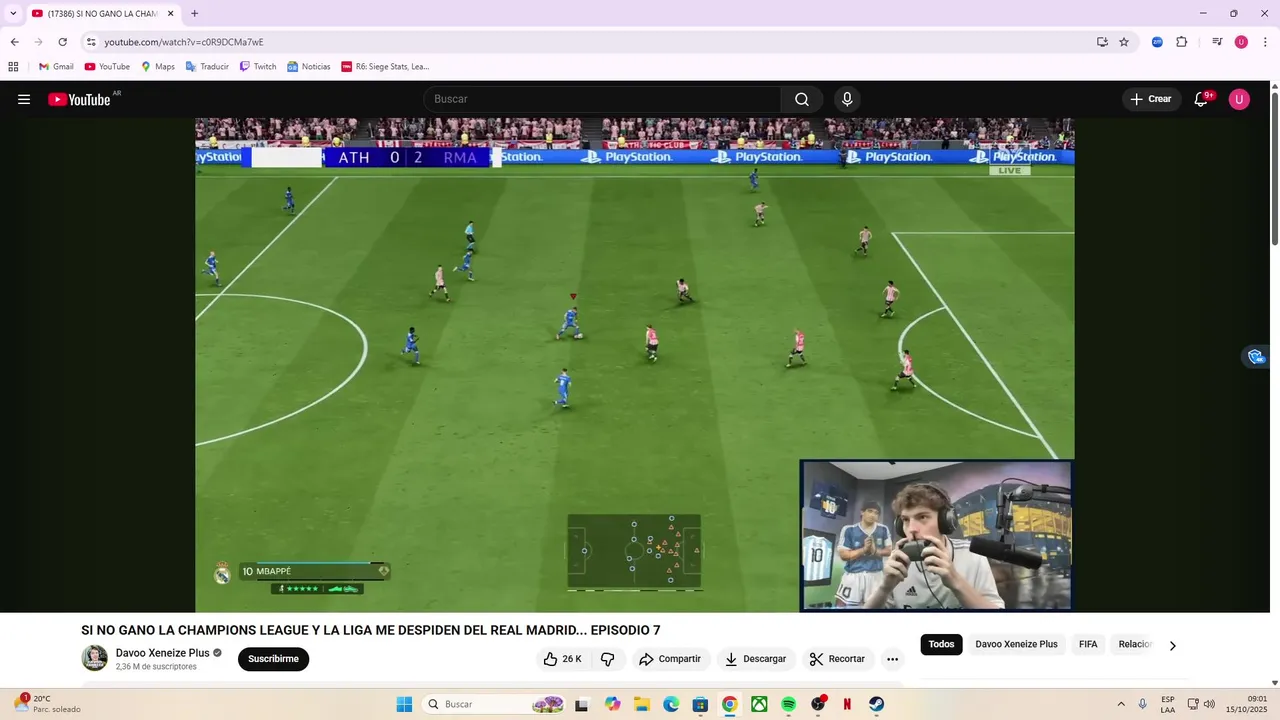Screen dimensions: 1280x720
Task: Click the taskbar Buscar search box
Action: (x=494, y=704)
